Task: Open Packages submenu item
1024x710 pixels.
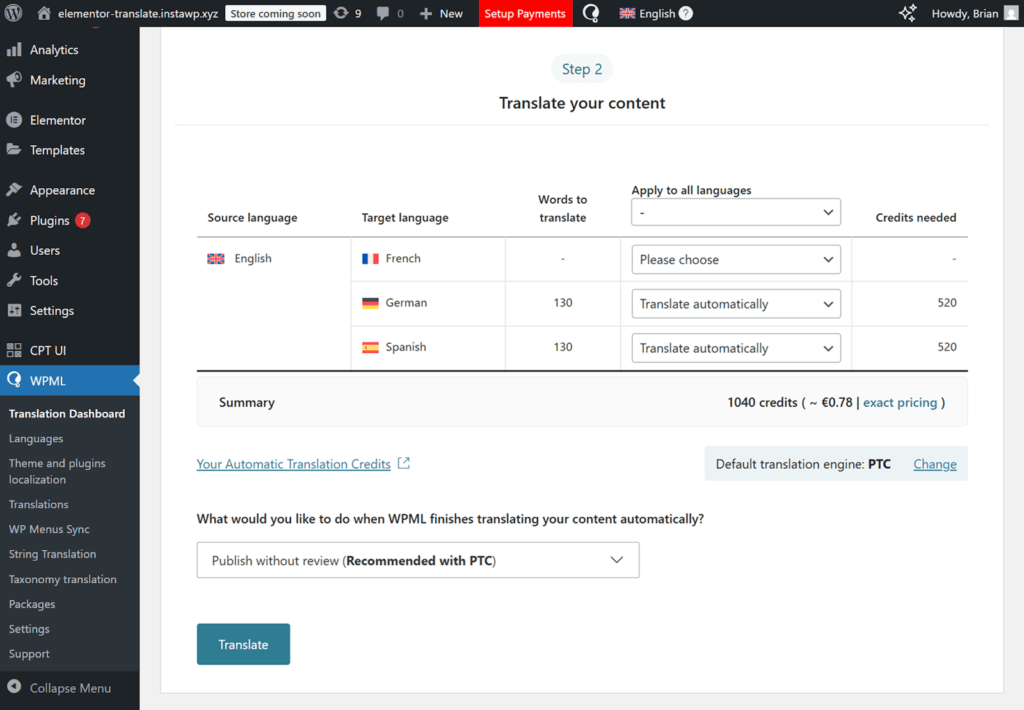Action: point(32,604)
